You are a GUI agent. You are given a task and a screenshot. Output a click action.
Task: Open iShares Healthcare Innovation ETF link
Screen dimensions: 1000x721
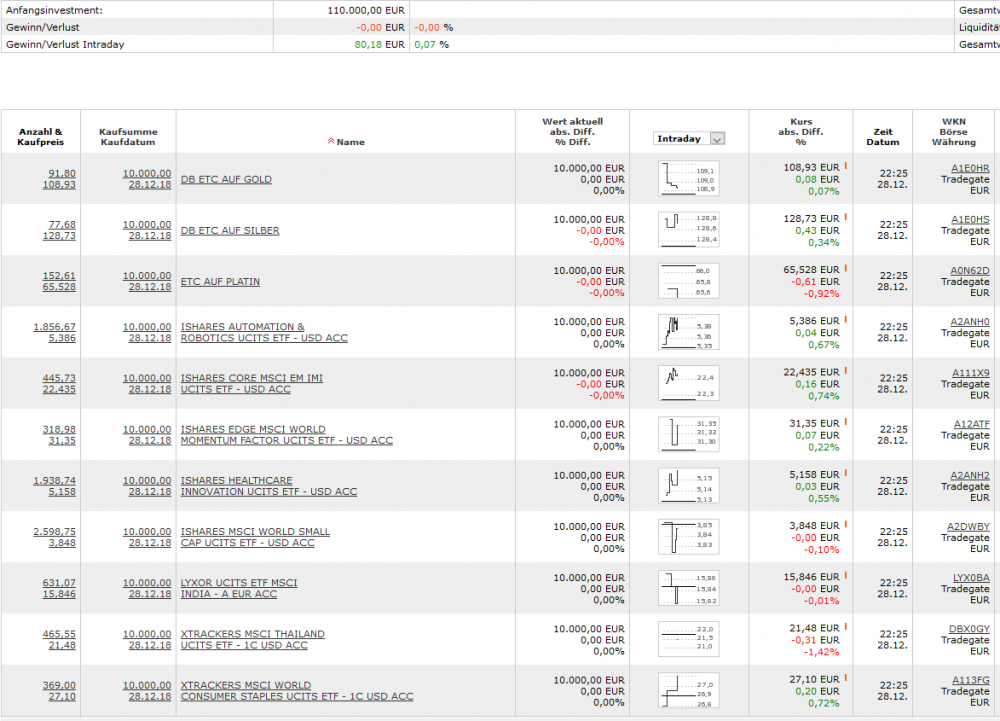[268, 486]
